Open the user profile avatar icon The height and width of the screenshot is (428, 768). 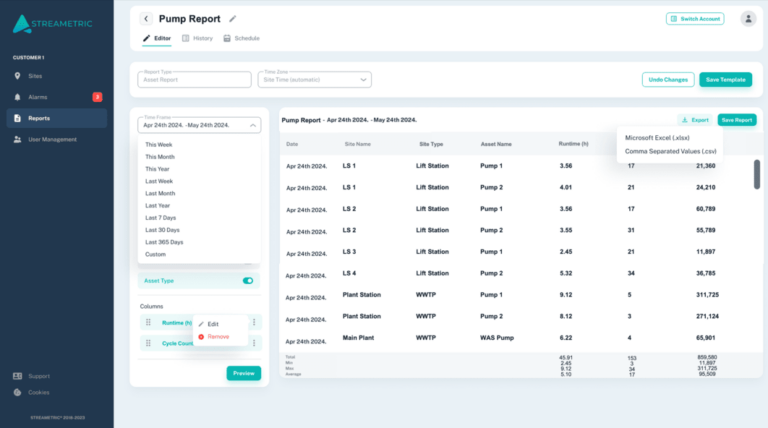tap(748, 19)
